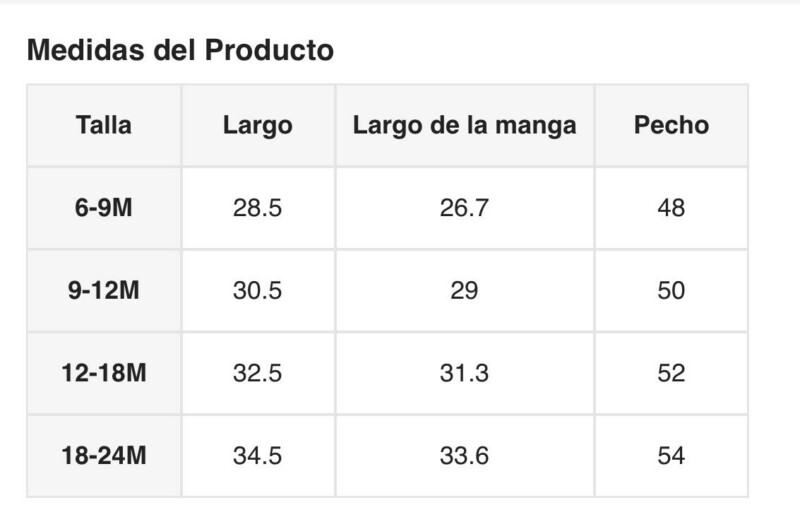Select the 12-18M size row label
This screenshot has height=517, width=800.
point(104,374)
